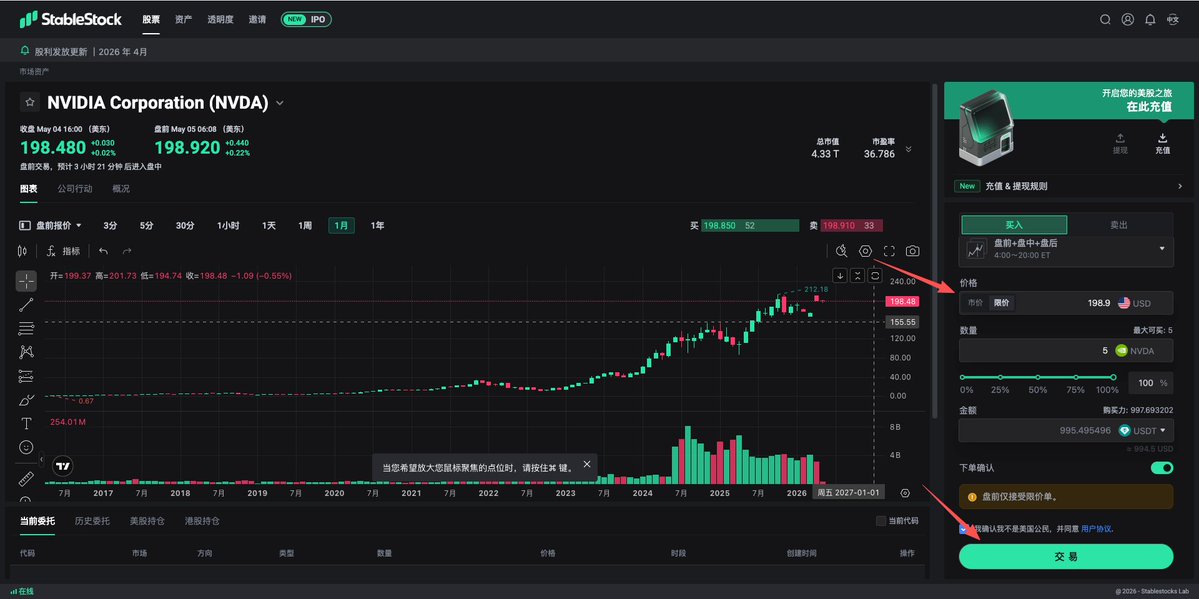The height and width of the screenshot is (599, 1199).
Task: Click the green 交易 trade button
Action: click(1066, 556)
